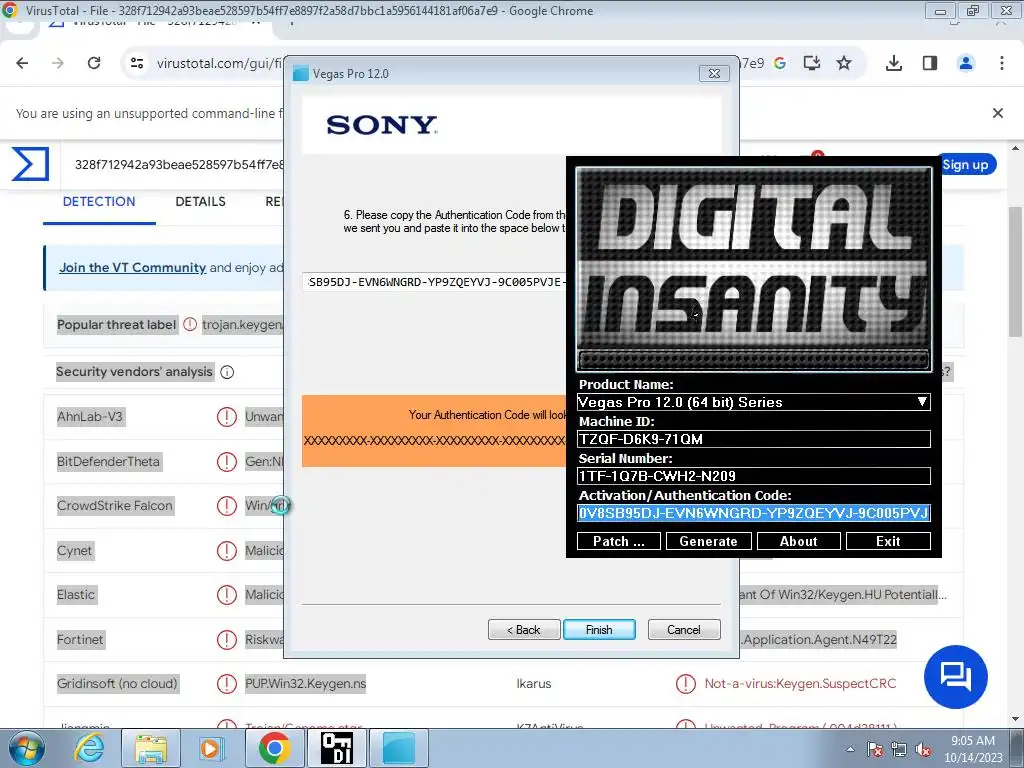Open File Explorer from taskbar
Screen dimensions: 1024x768
[x=151, y=748]
